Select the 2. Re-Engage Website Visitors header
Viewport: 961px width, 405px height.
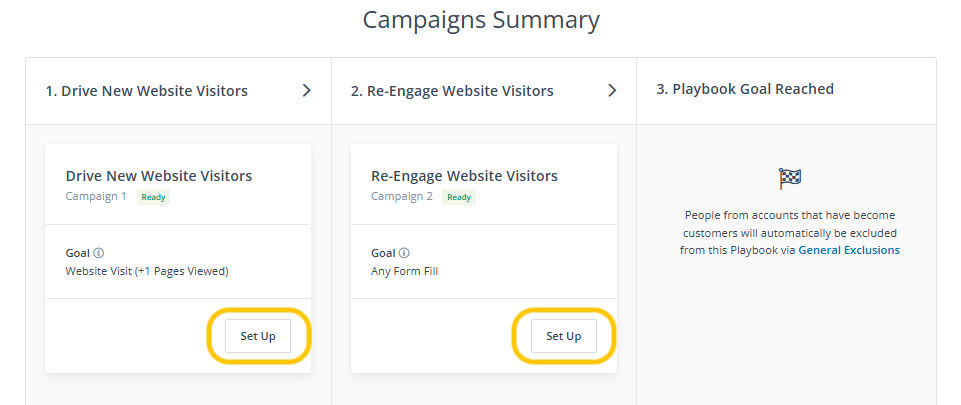(452, 91)
